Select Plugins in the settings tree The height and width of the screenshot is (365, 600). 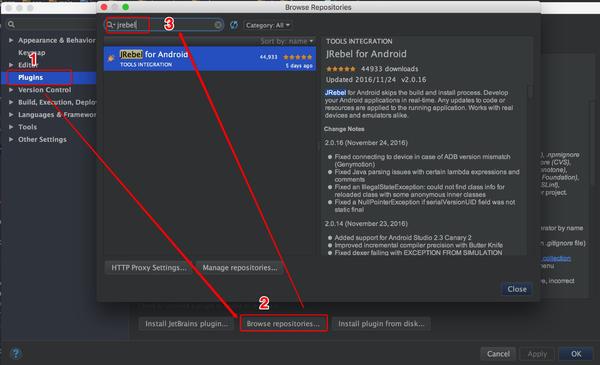point(31,77)
